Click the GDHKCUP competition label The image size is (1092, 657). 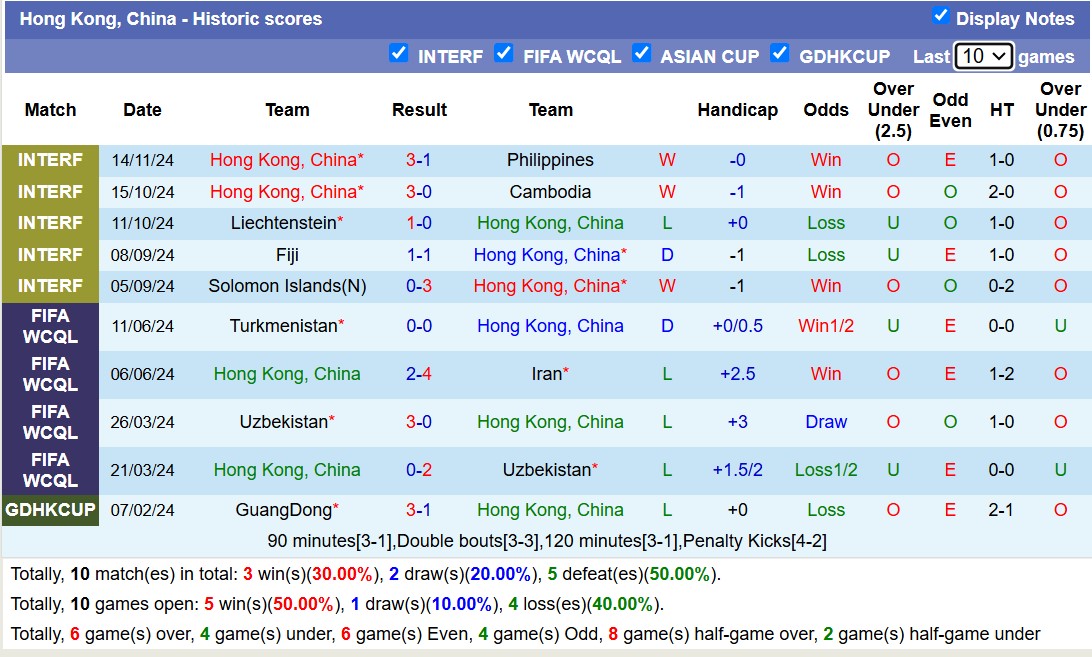50,510
